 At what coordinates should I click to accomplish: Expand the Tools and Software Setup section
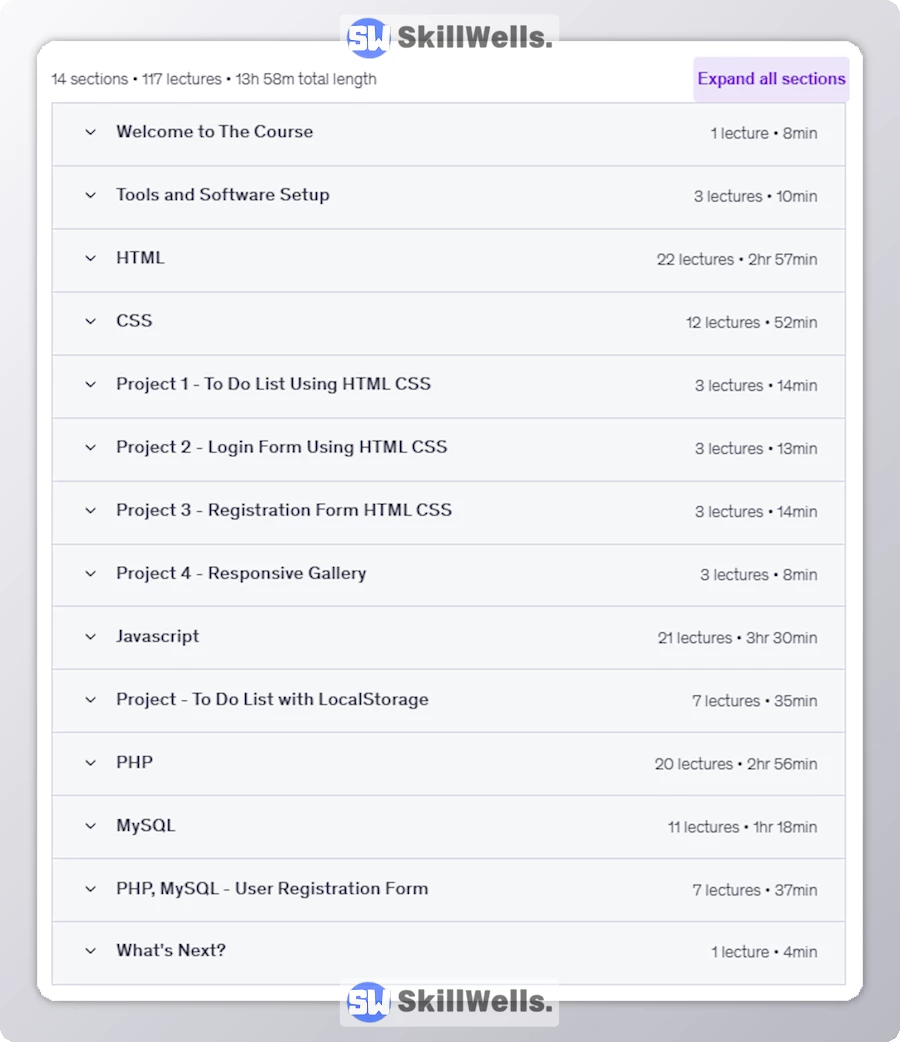89,196
